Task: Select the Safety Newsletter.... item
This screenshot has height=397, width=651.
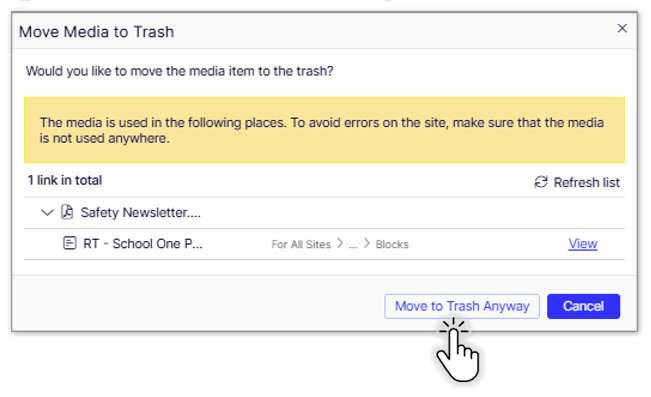Action: click(140, 213)
